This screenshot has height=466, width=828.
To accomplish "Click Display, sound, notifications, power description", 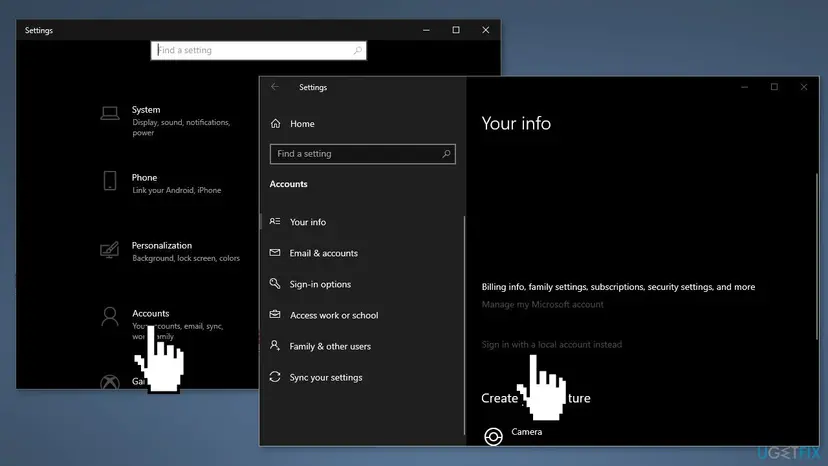I will coord(181,127).
